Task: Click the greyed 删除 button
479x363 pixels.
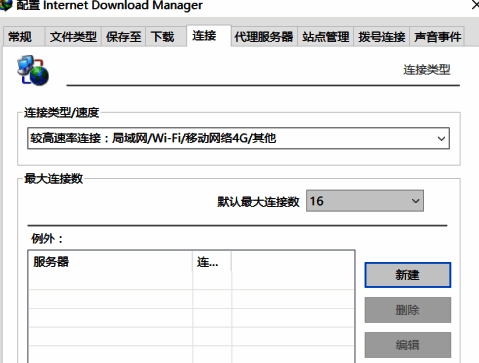Action: (408, 310)
